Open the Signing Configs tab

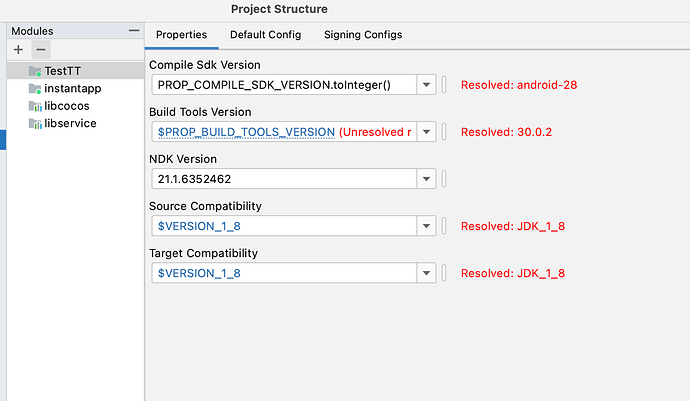click(362, 35)
